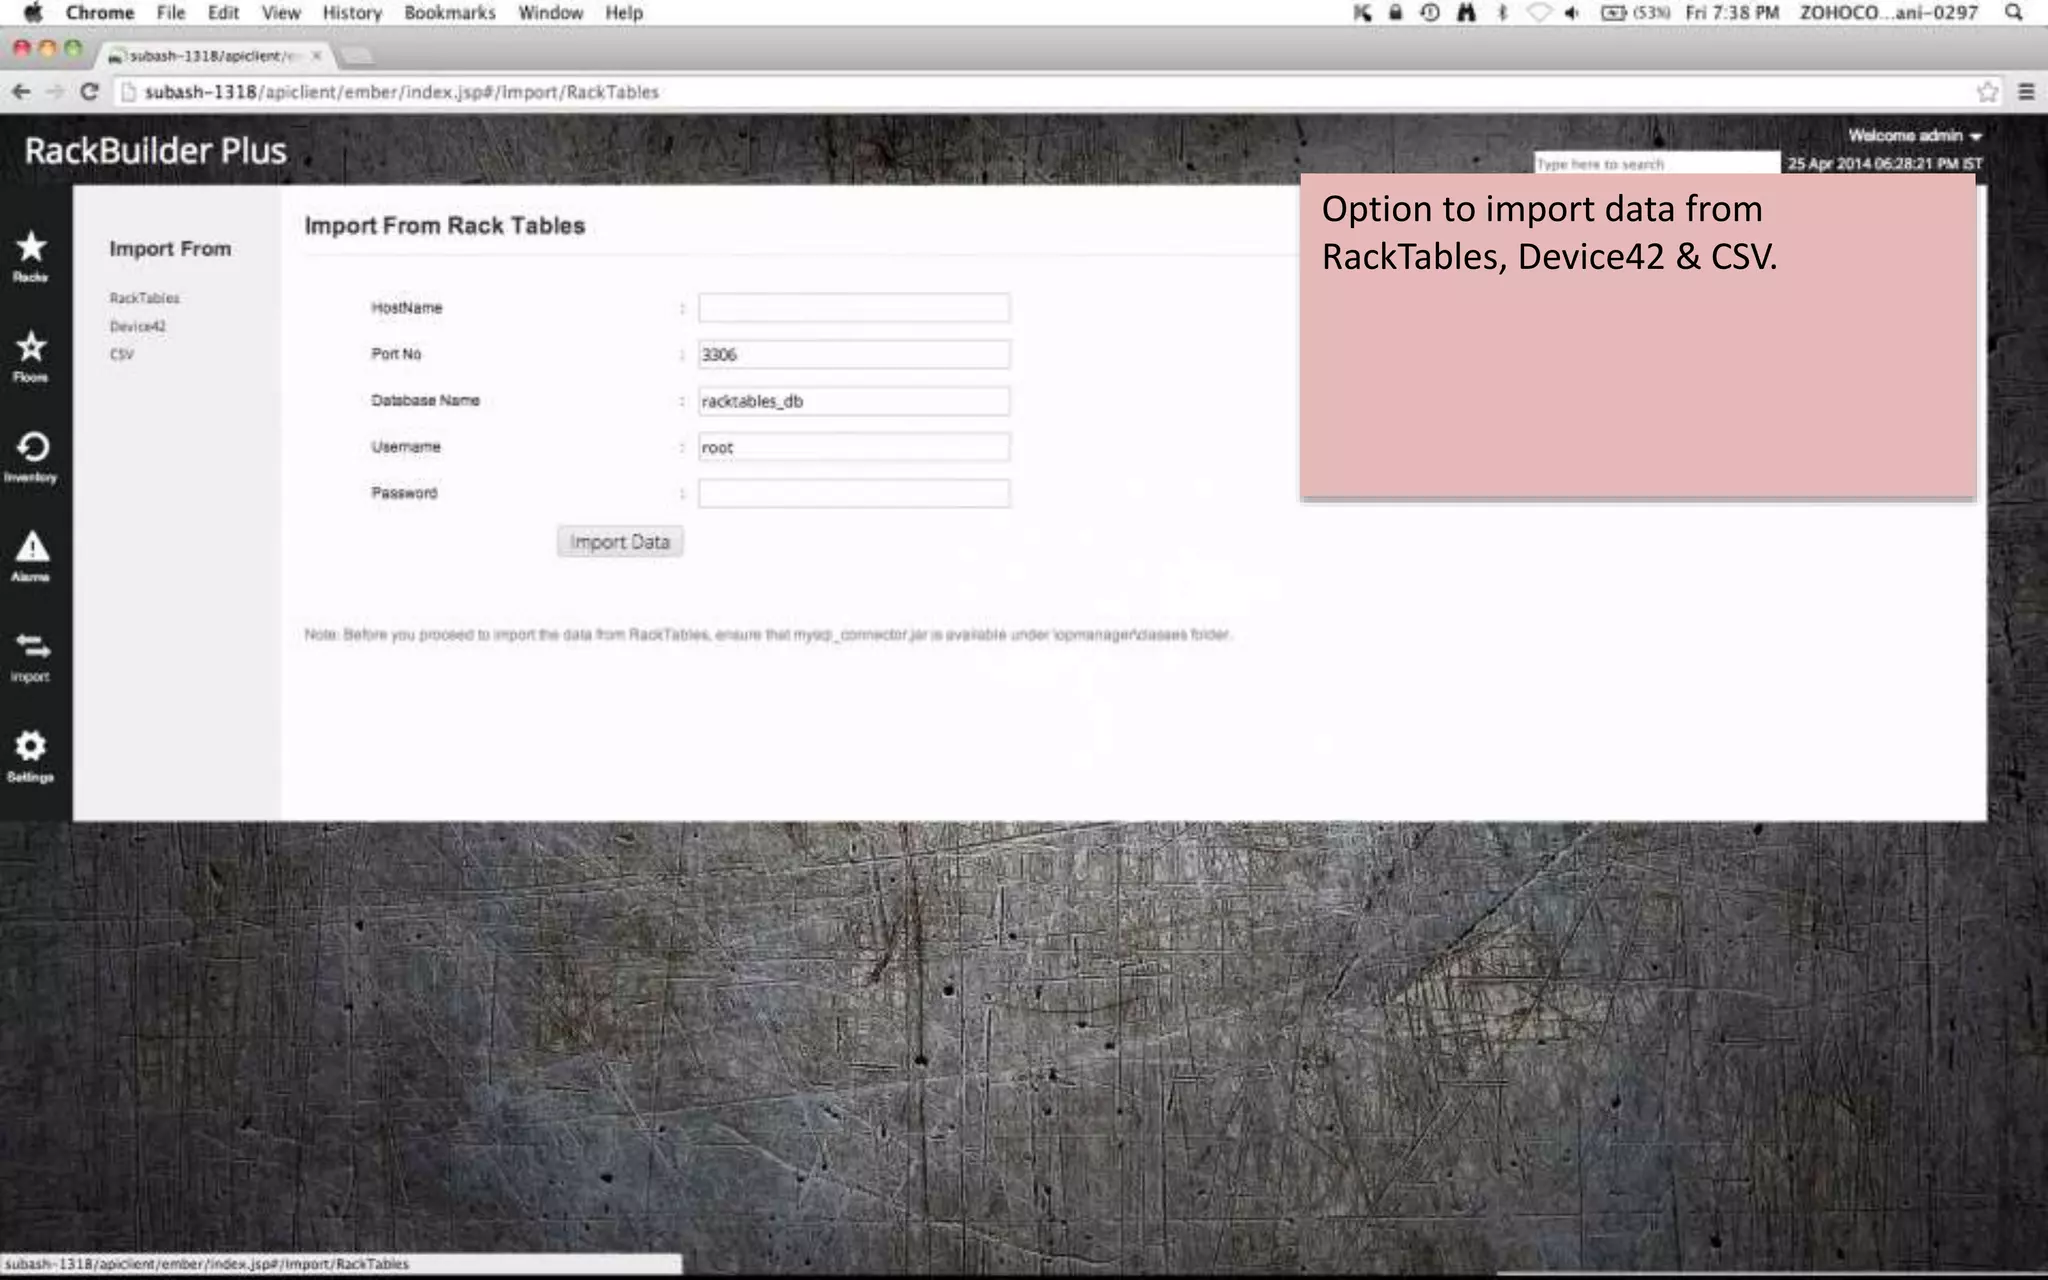
Task: Click the Wi-Fi icon in menu bar
Action: 1539,13
